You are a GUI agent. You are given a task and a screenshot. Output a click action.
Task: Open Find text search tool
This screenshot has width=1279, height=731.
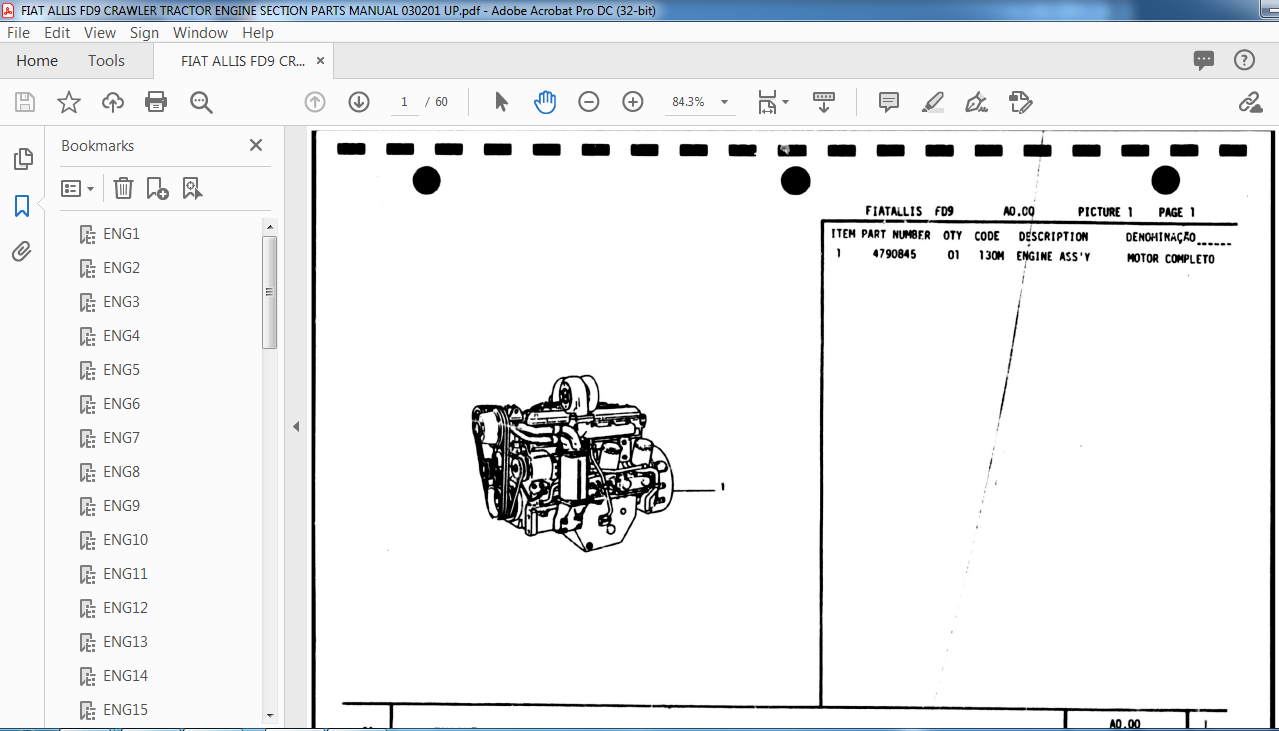point(201,102)
